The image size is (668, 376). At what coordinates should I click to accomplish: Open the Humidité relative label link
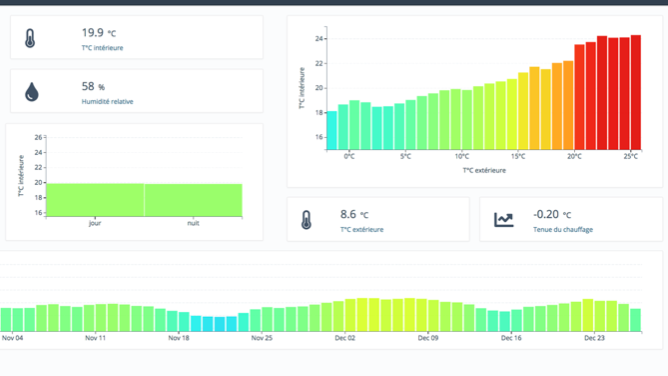click(107, 101)
